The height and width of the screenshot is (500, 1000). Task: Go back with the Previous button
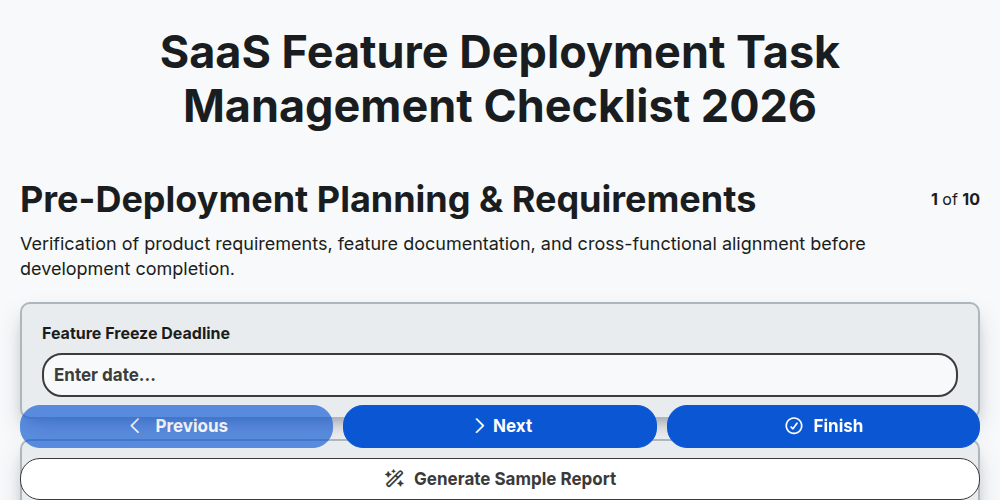pos(176,426)
